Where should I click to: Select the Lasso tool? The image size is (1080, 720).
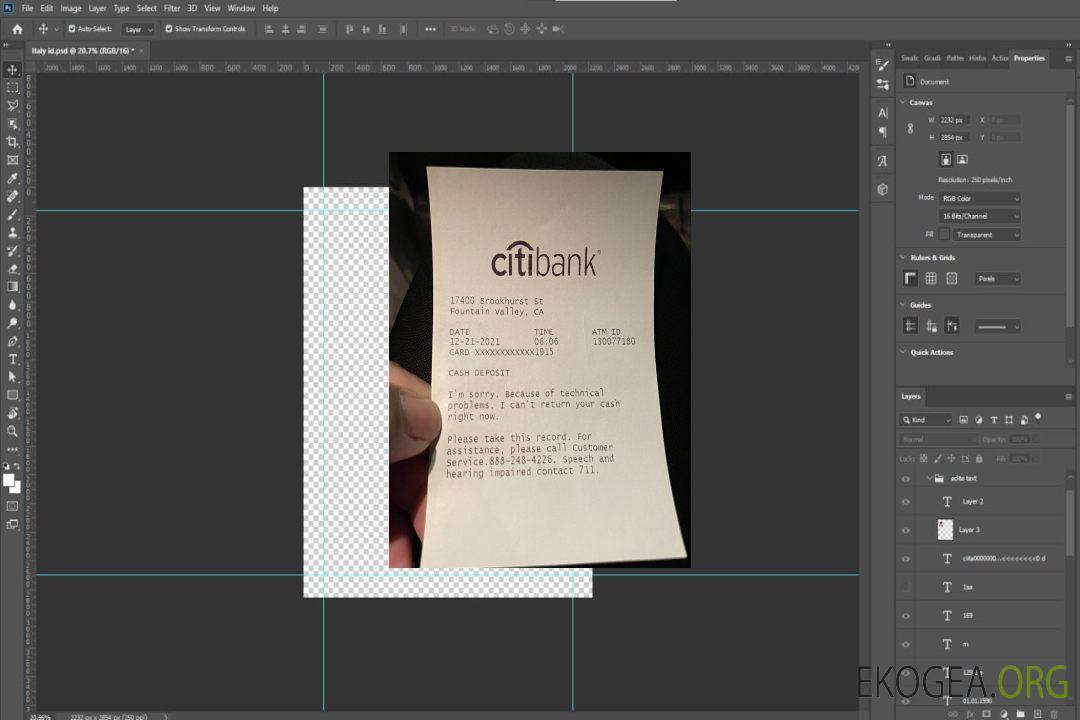pyautogui.click(x=12, y=105)
